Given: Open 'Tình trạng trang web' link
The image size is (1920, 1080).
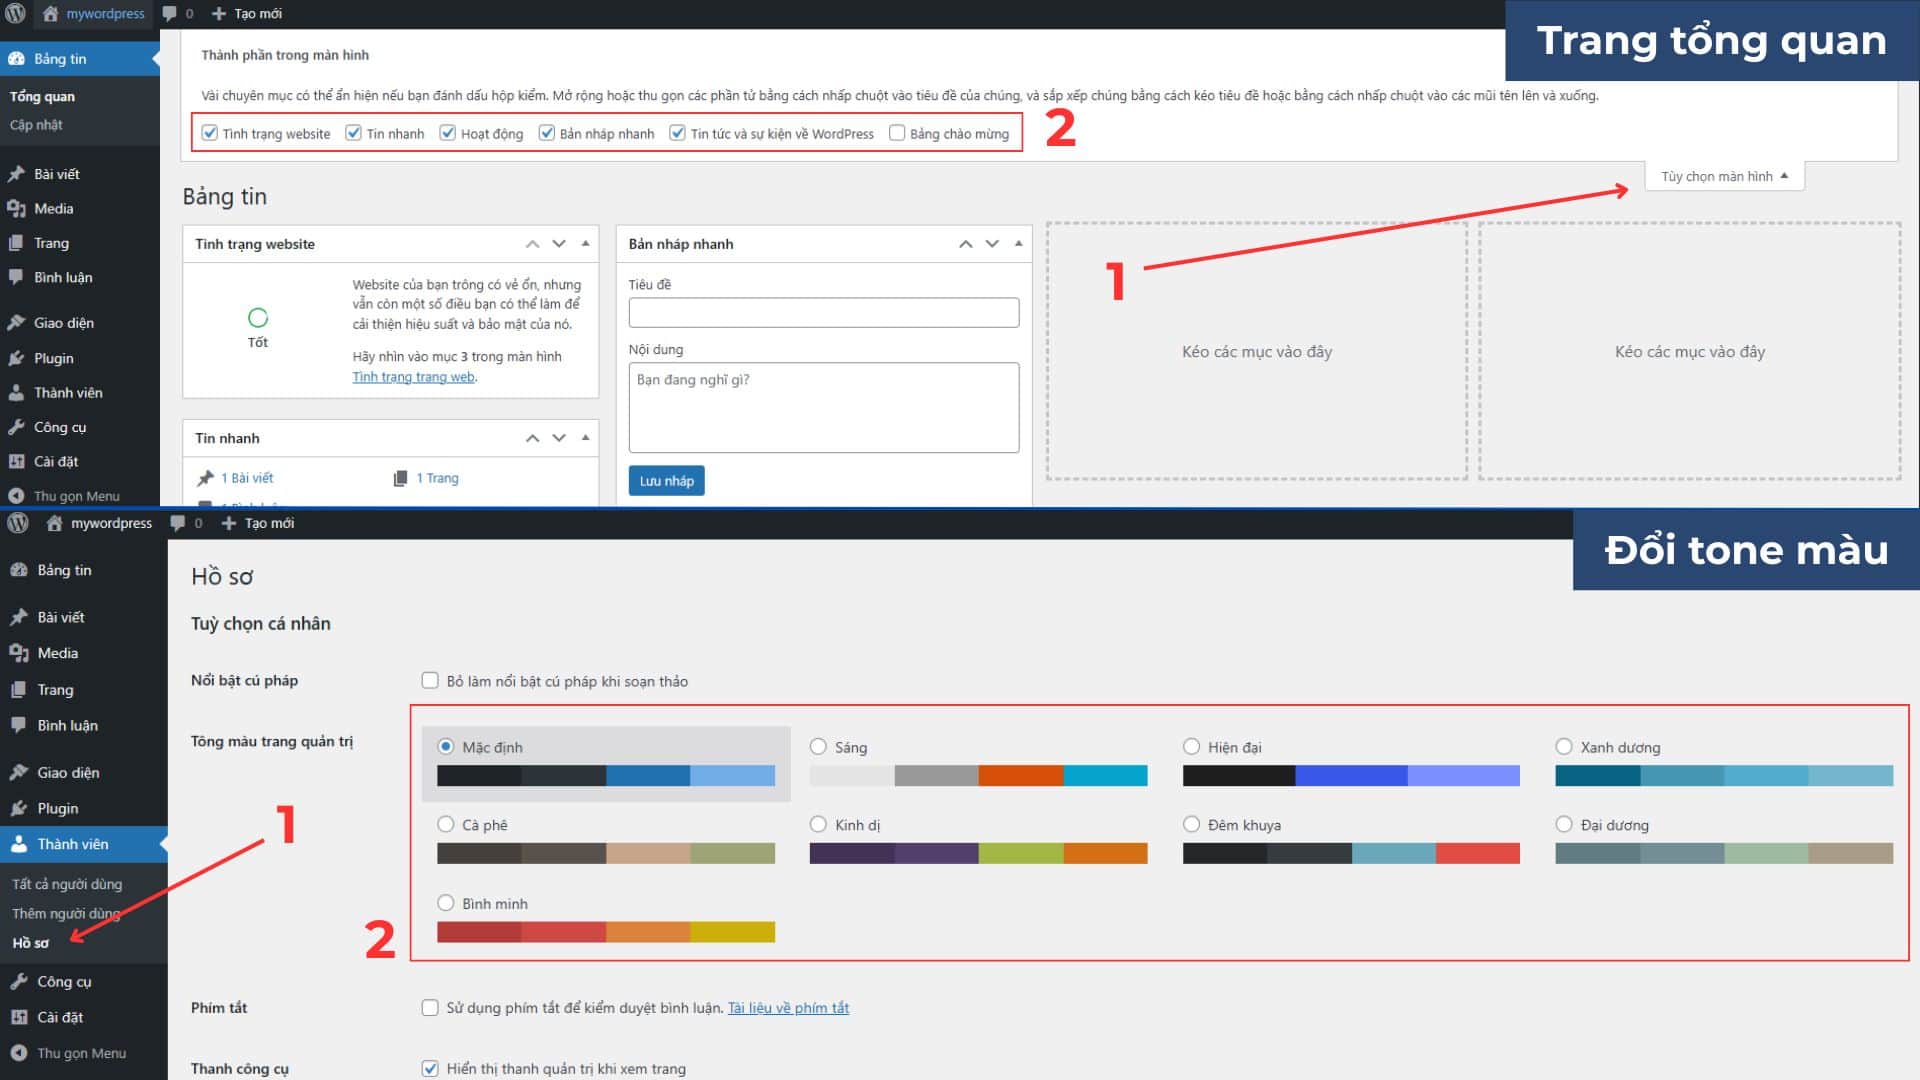Looking at the screenshot, I should point(414,377).
